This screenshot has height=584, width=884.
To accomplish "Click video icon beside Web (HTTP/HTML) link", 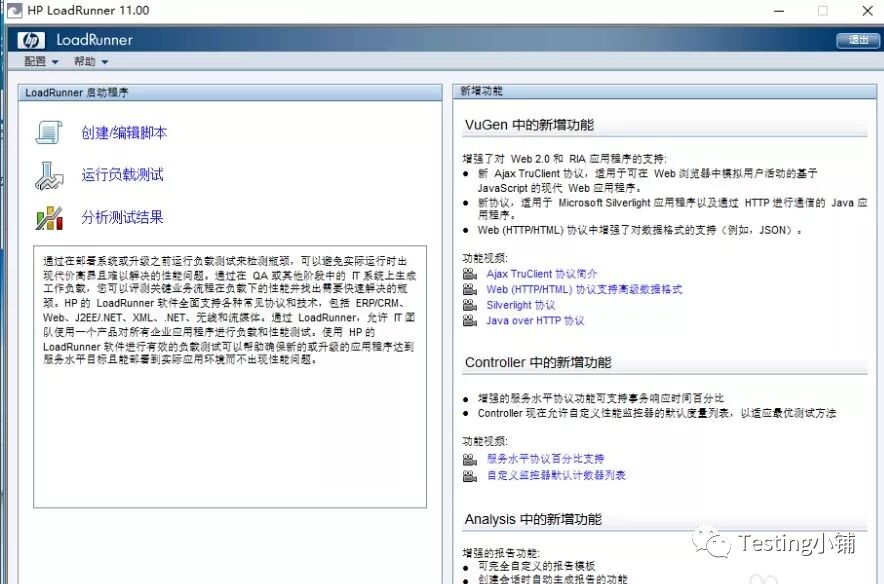I will click(x=470, y=289).
